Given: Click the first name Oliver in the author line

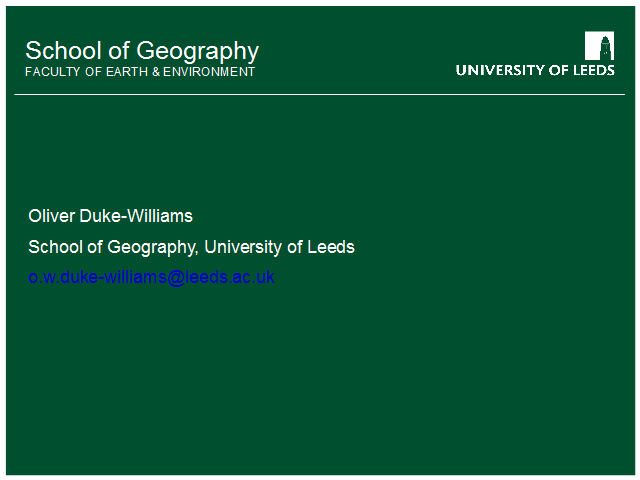Looking at the screenshot, I should [x=52, y=216].
